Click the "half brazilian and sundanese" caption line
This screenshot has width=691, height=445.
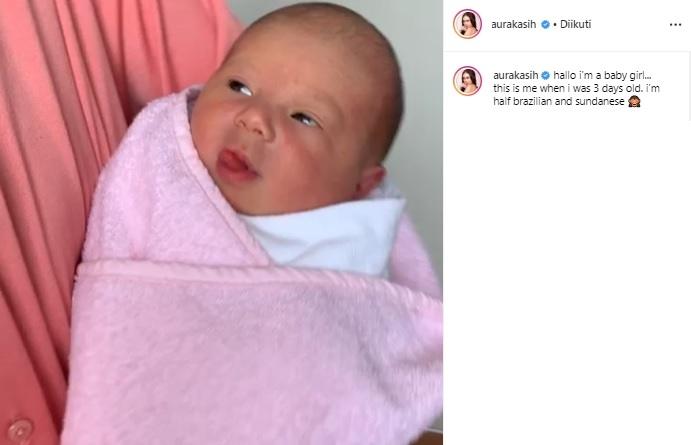pyautogui.click(x=559, y=101)
